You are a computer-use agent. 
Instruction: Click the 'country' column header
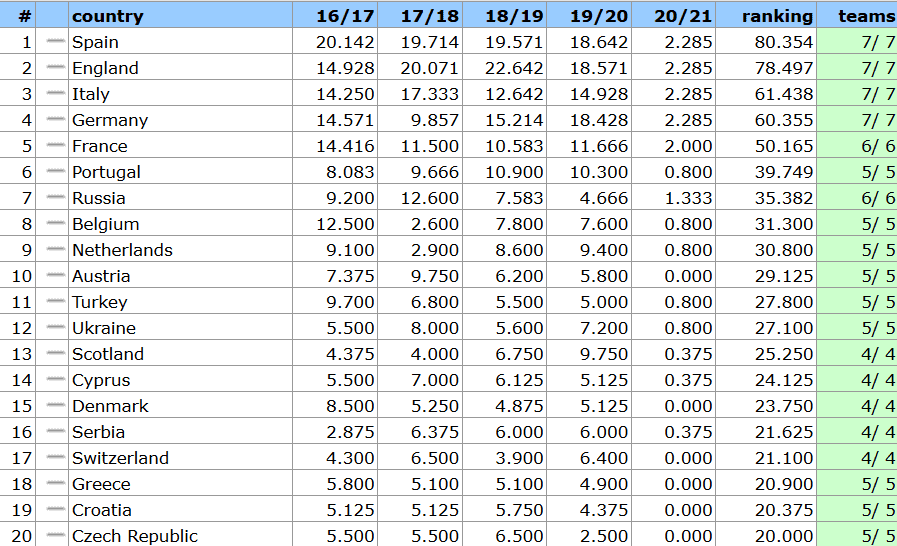tap(107, 16)
